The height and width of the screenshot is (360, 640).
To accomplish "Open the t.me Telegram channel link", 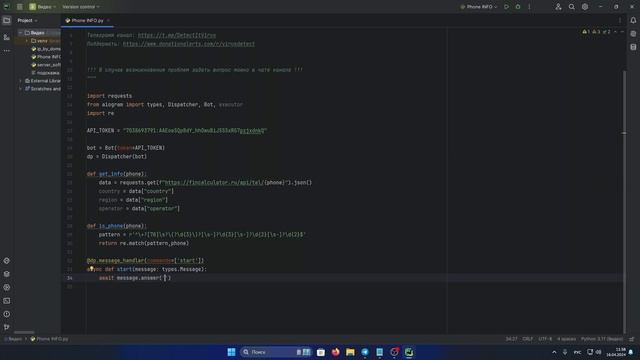I will [177, 36].
